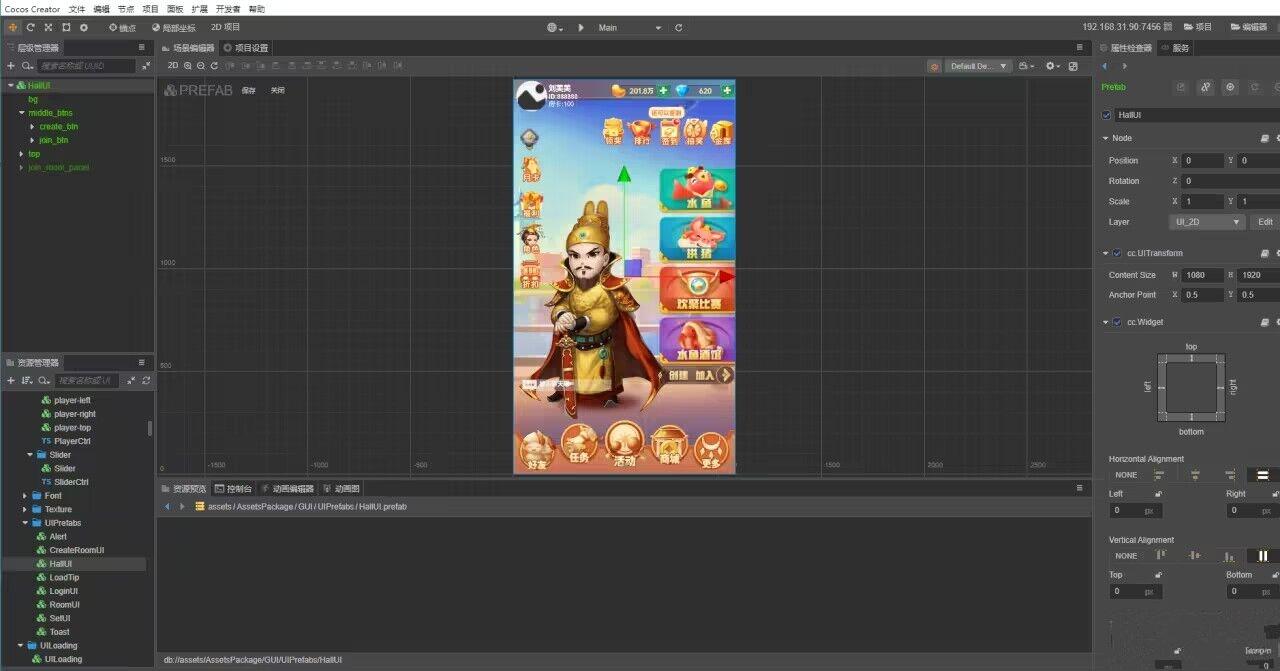The height and width of the screenshot is (671, 1280).
Task: Zoom in the scene view
Action: coord(188,66)
